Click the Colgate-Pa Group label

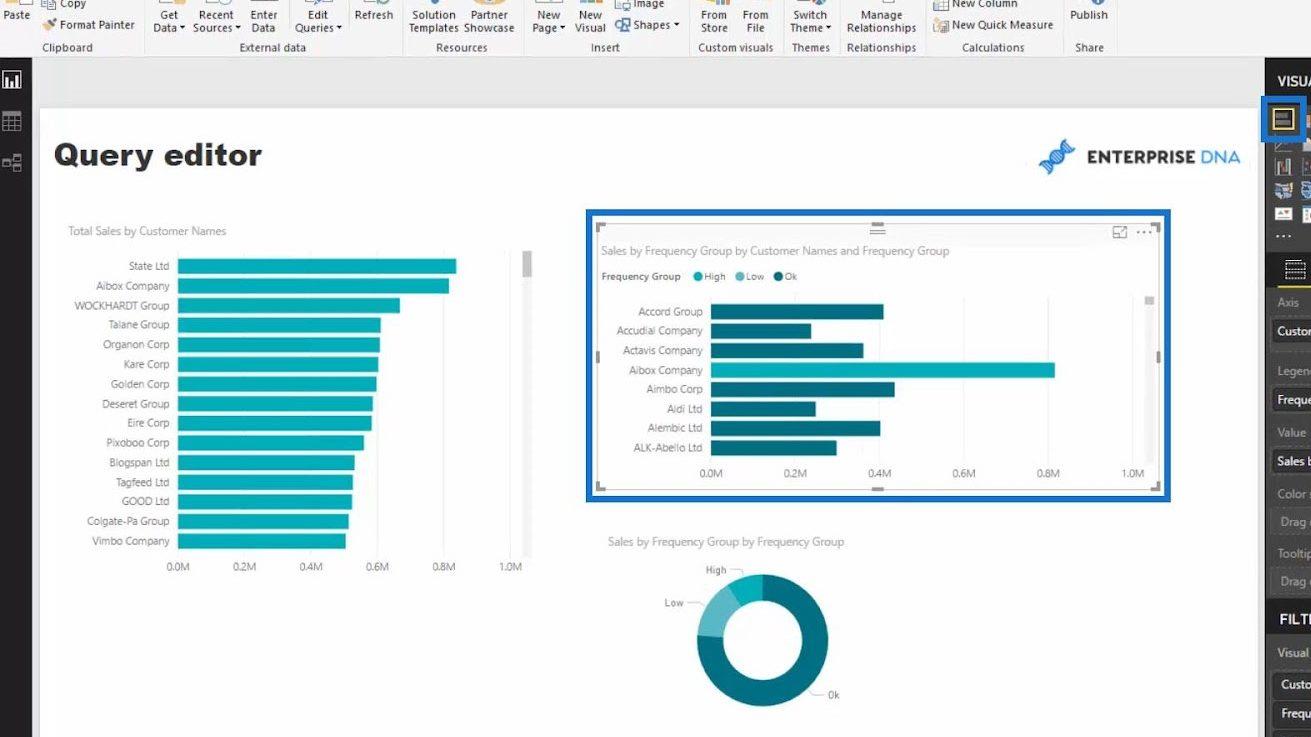pos(128,521)
